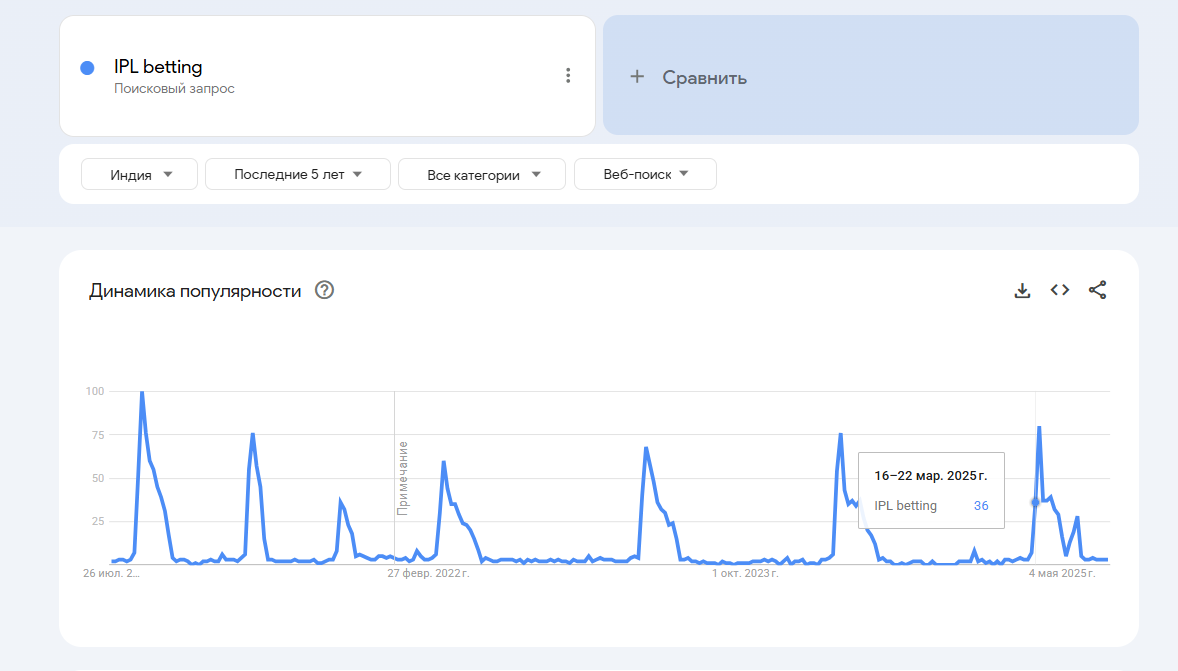This screenshot has height=671, width=1178.
Task: Click the tooltip value 36
Action: point(981,506)
